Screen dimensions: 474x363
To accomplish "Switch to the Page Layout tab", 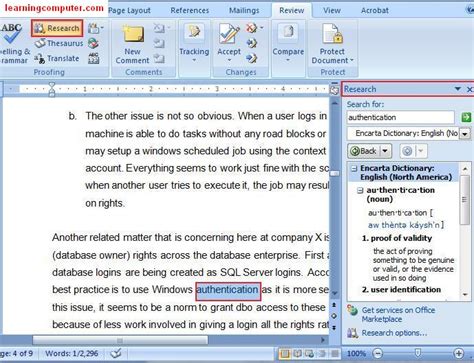I will coord(129,10).
